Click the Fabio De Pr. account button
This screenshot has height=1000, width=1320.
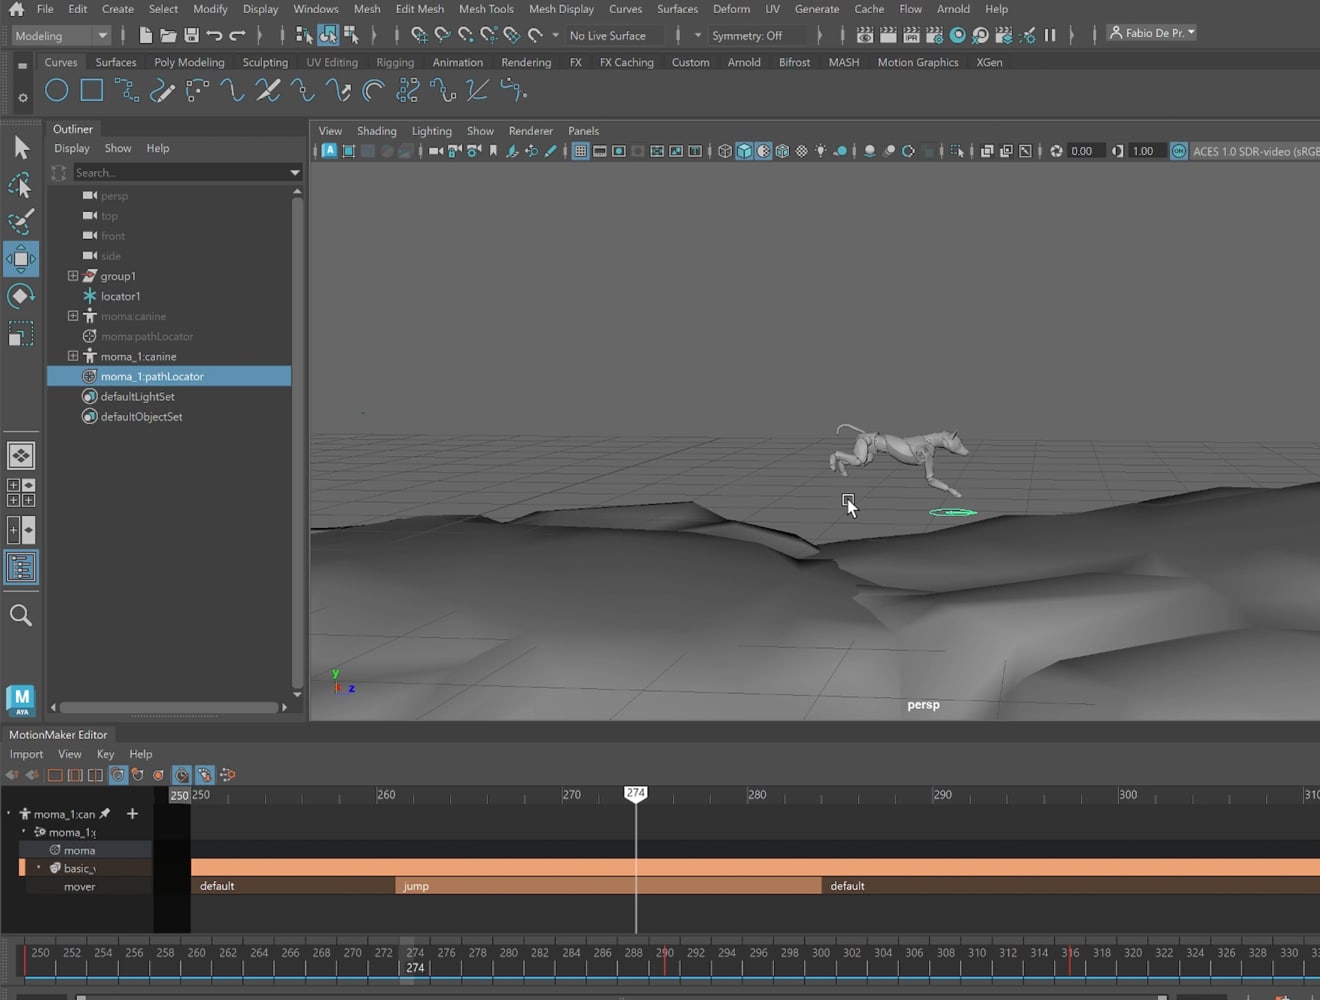point(1150,32)
